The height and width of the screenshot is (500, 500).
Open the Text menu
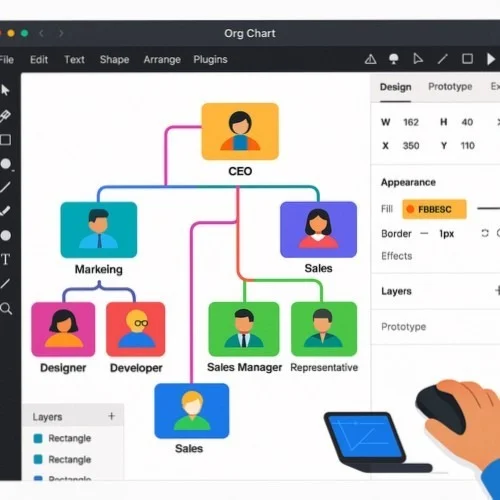pos(74,60)
